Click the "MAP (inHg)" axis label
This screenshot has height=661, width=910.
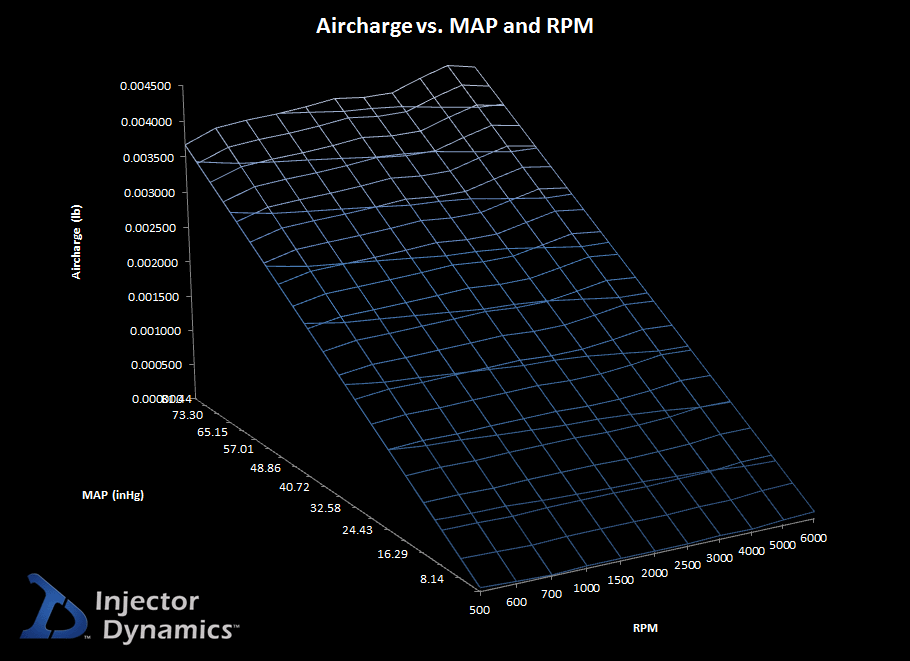click(112, 494)
